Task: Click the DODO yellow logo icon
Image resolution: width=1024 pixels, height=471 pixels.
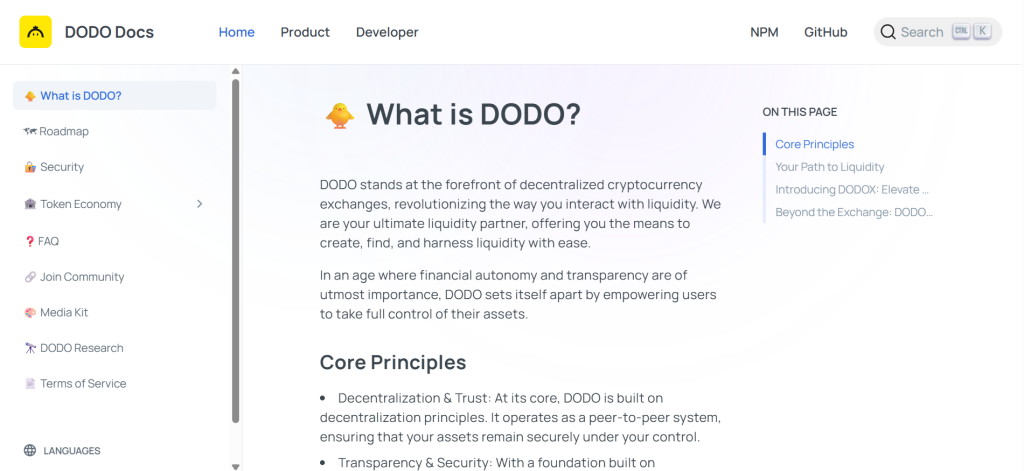Action: pos(35,32)
